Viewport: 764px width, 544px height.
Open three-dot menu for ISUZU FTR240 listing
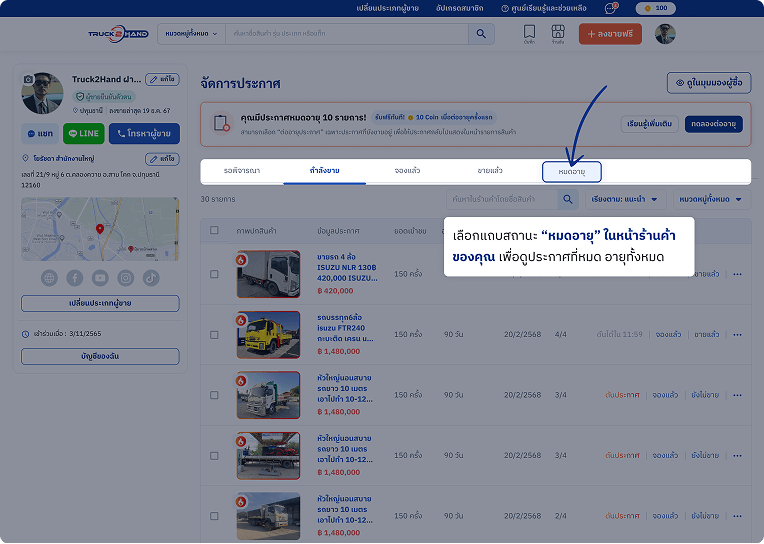coord(738,334)
